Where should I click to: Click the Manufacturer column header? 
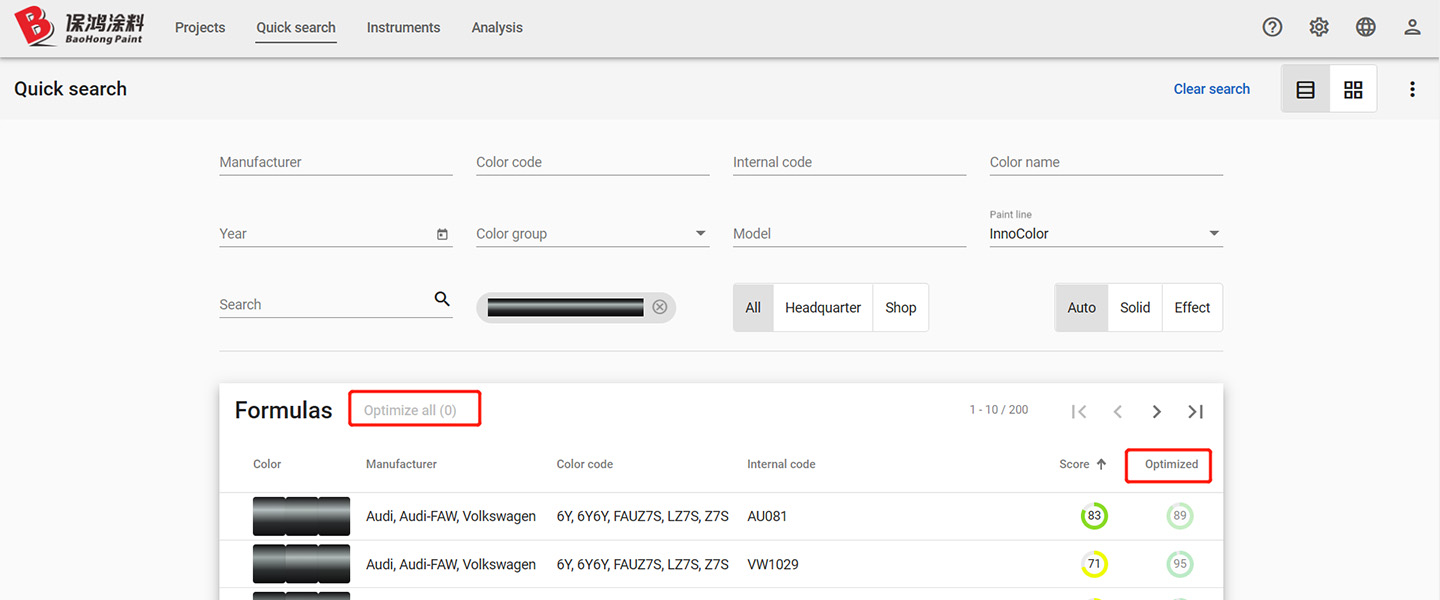point(401,464)
